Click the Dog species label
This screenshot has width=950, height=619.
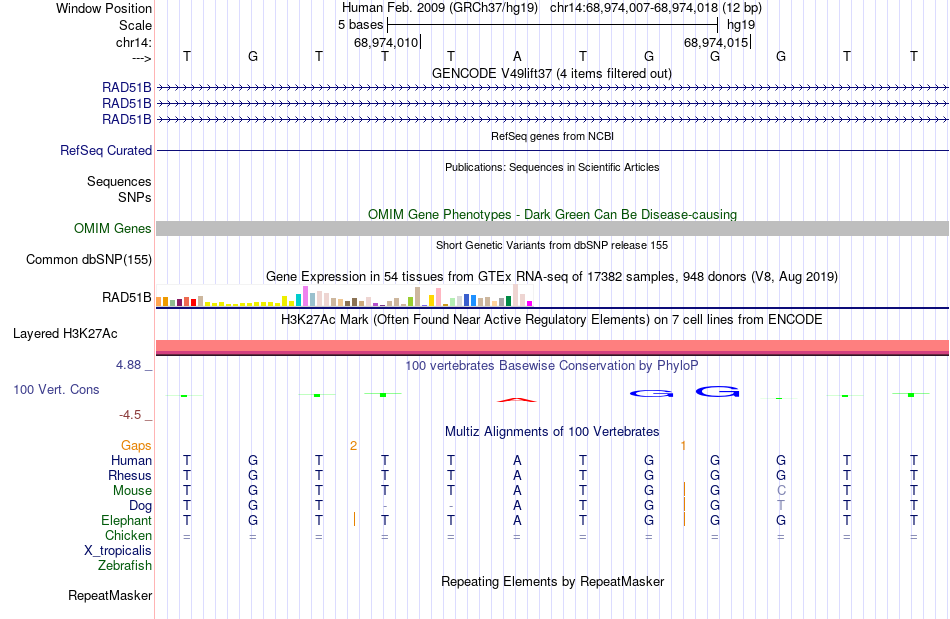tap(140, 505)
